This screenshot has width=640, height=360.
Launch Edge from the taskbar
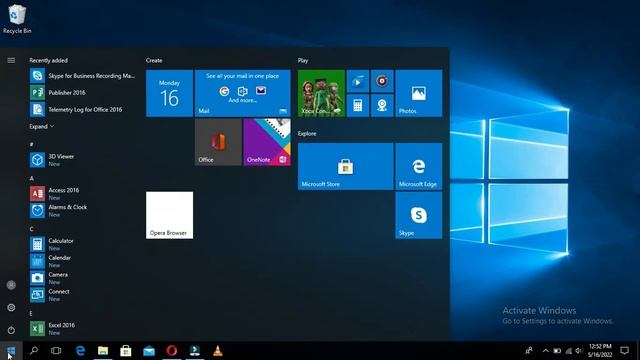coord(80,351)
